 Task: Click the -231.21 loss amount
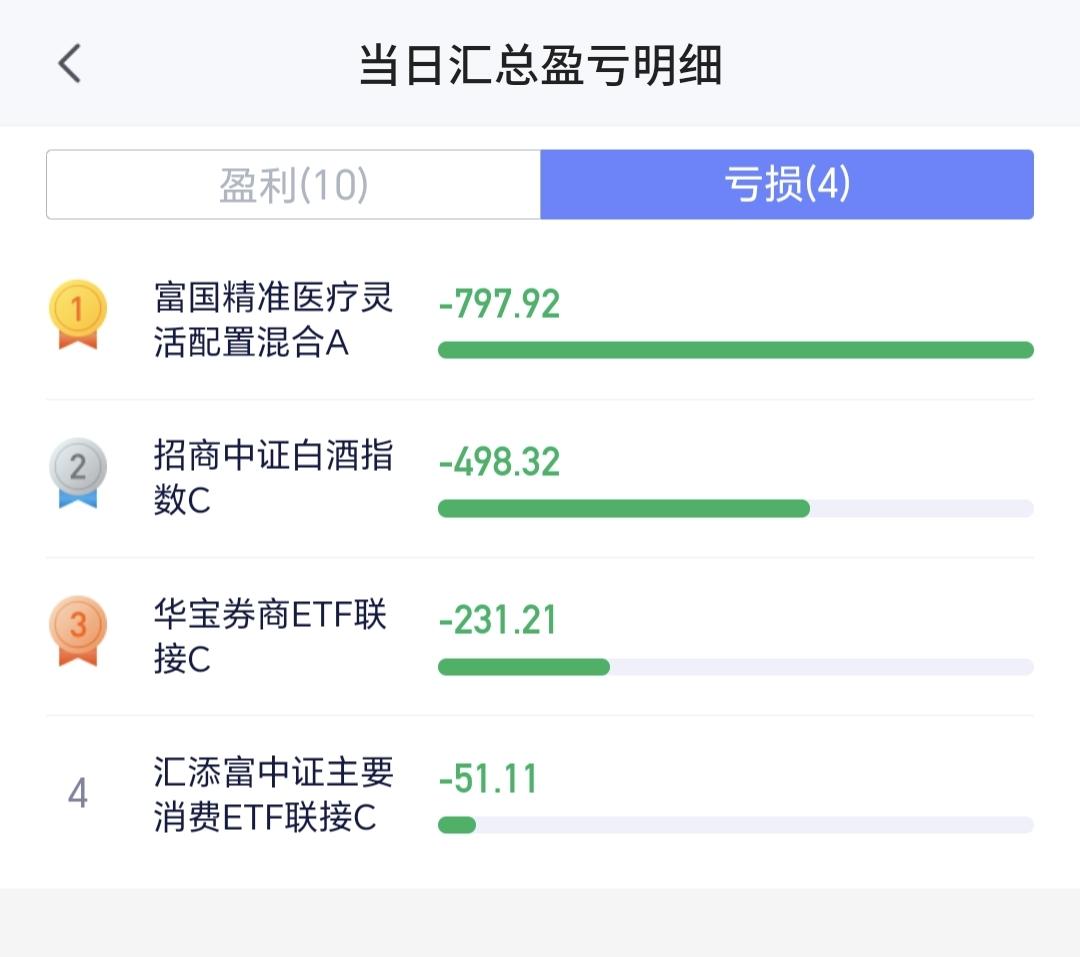pos(497,620)
